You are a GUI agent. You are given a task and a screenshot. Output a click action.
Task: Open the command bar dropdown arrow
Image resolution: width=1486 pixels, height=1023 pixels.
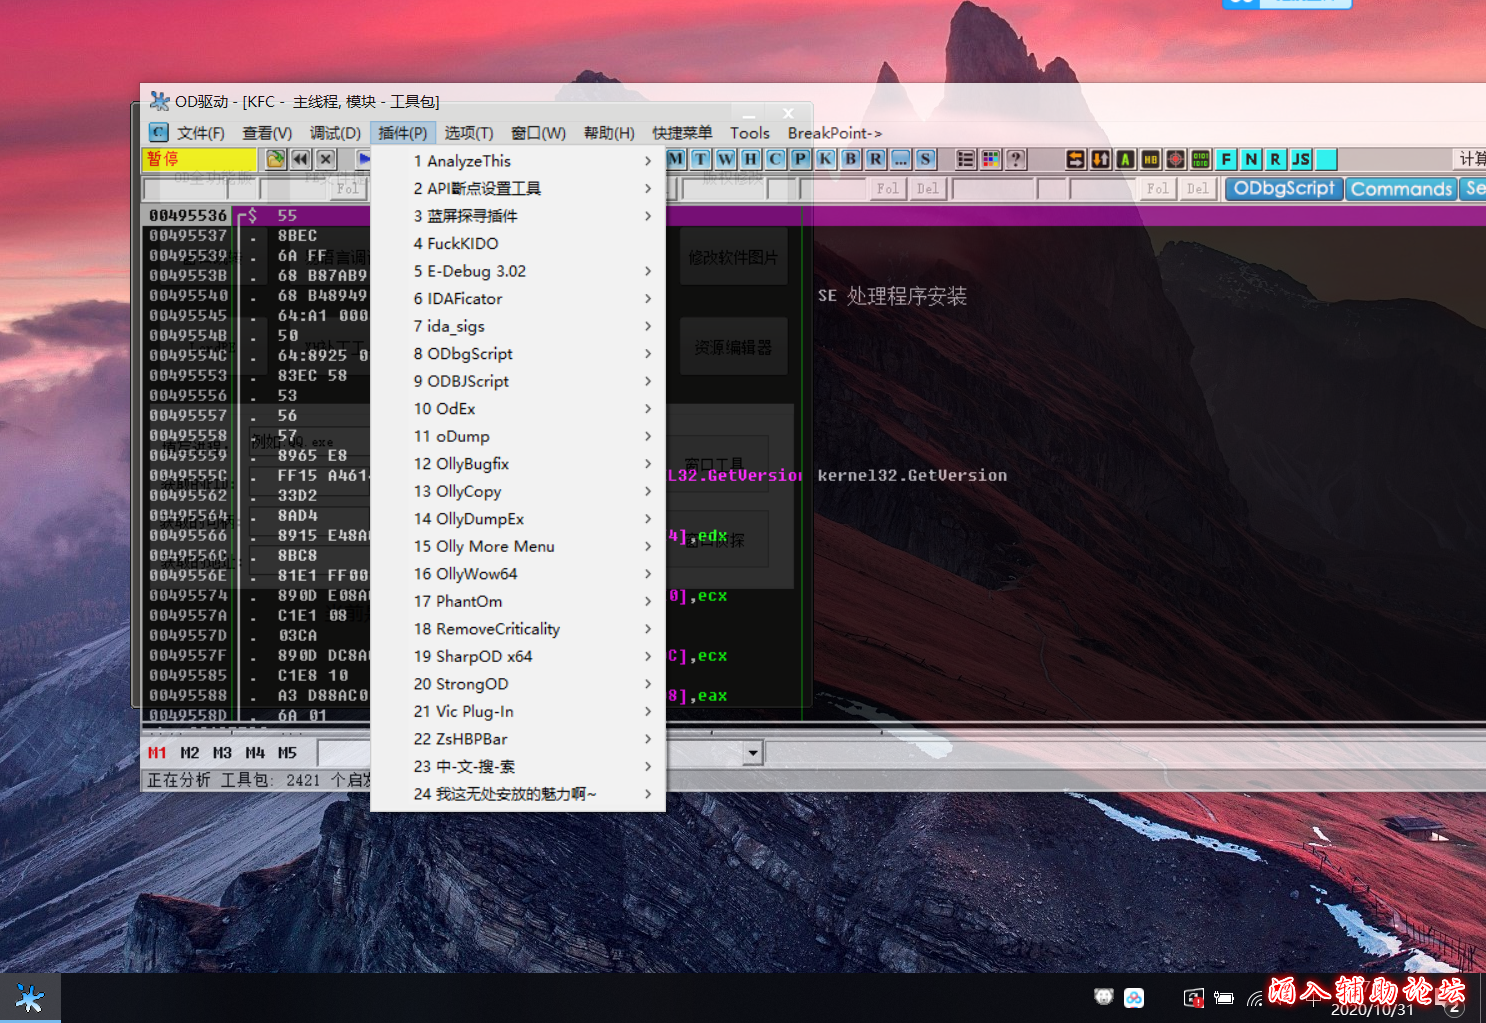point(753,753)
